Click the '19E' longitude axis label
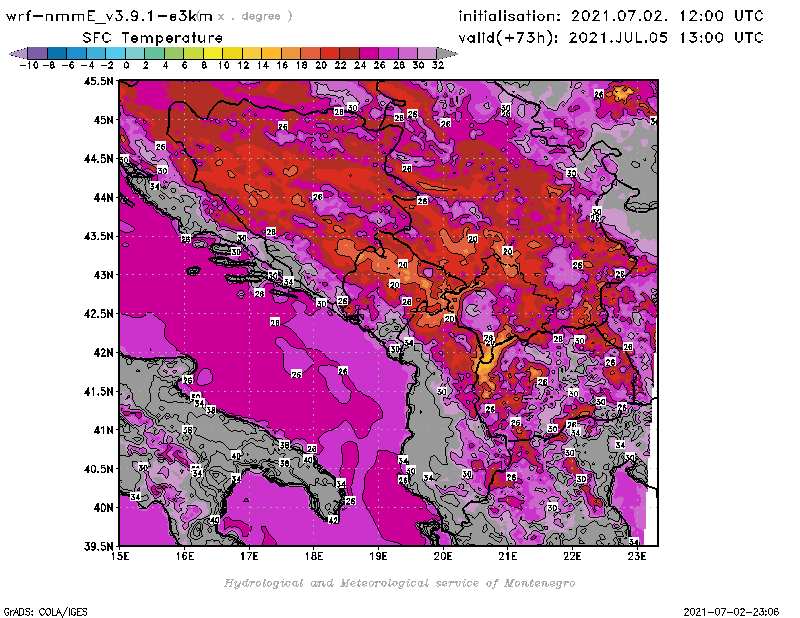Viewport: 800px width, 618px height. tap(378, 557)
